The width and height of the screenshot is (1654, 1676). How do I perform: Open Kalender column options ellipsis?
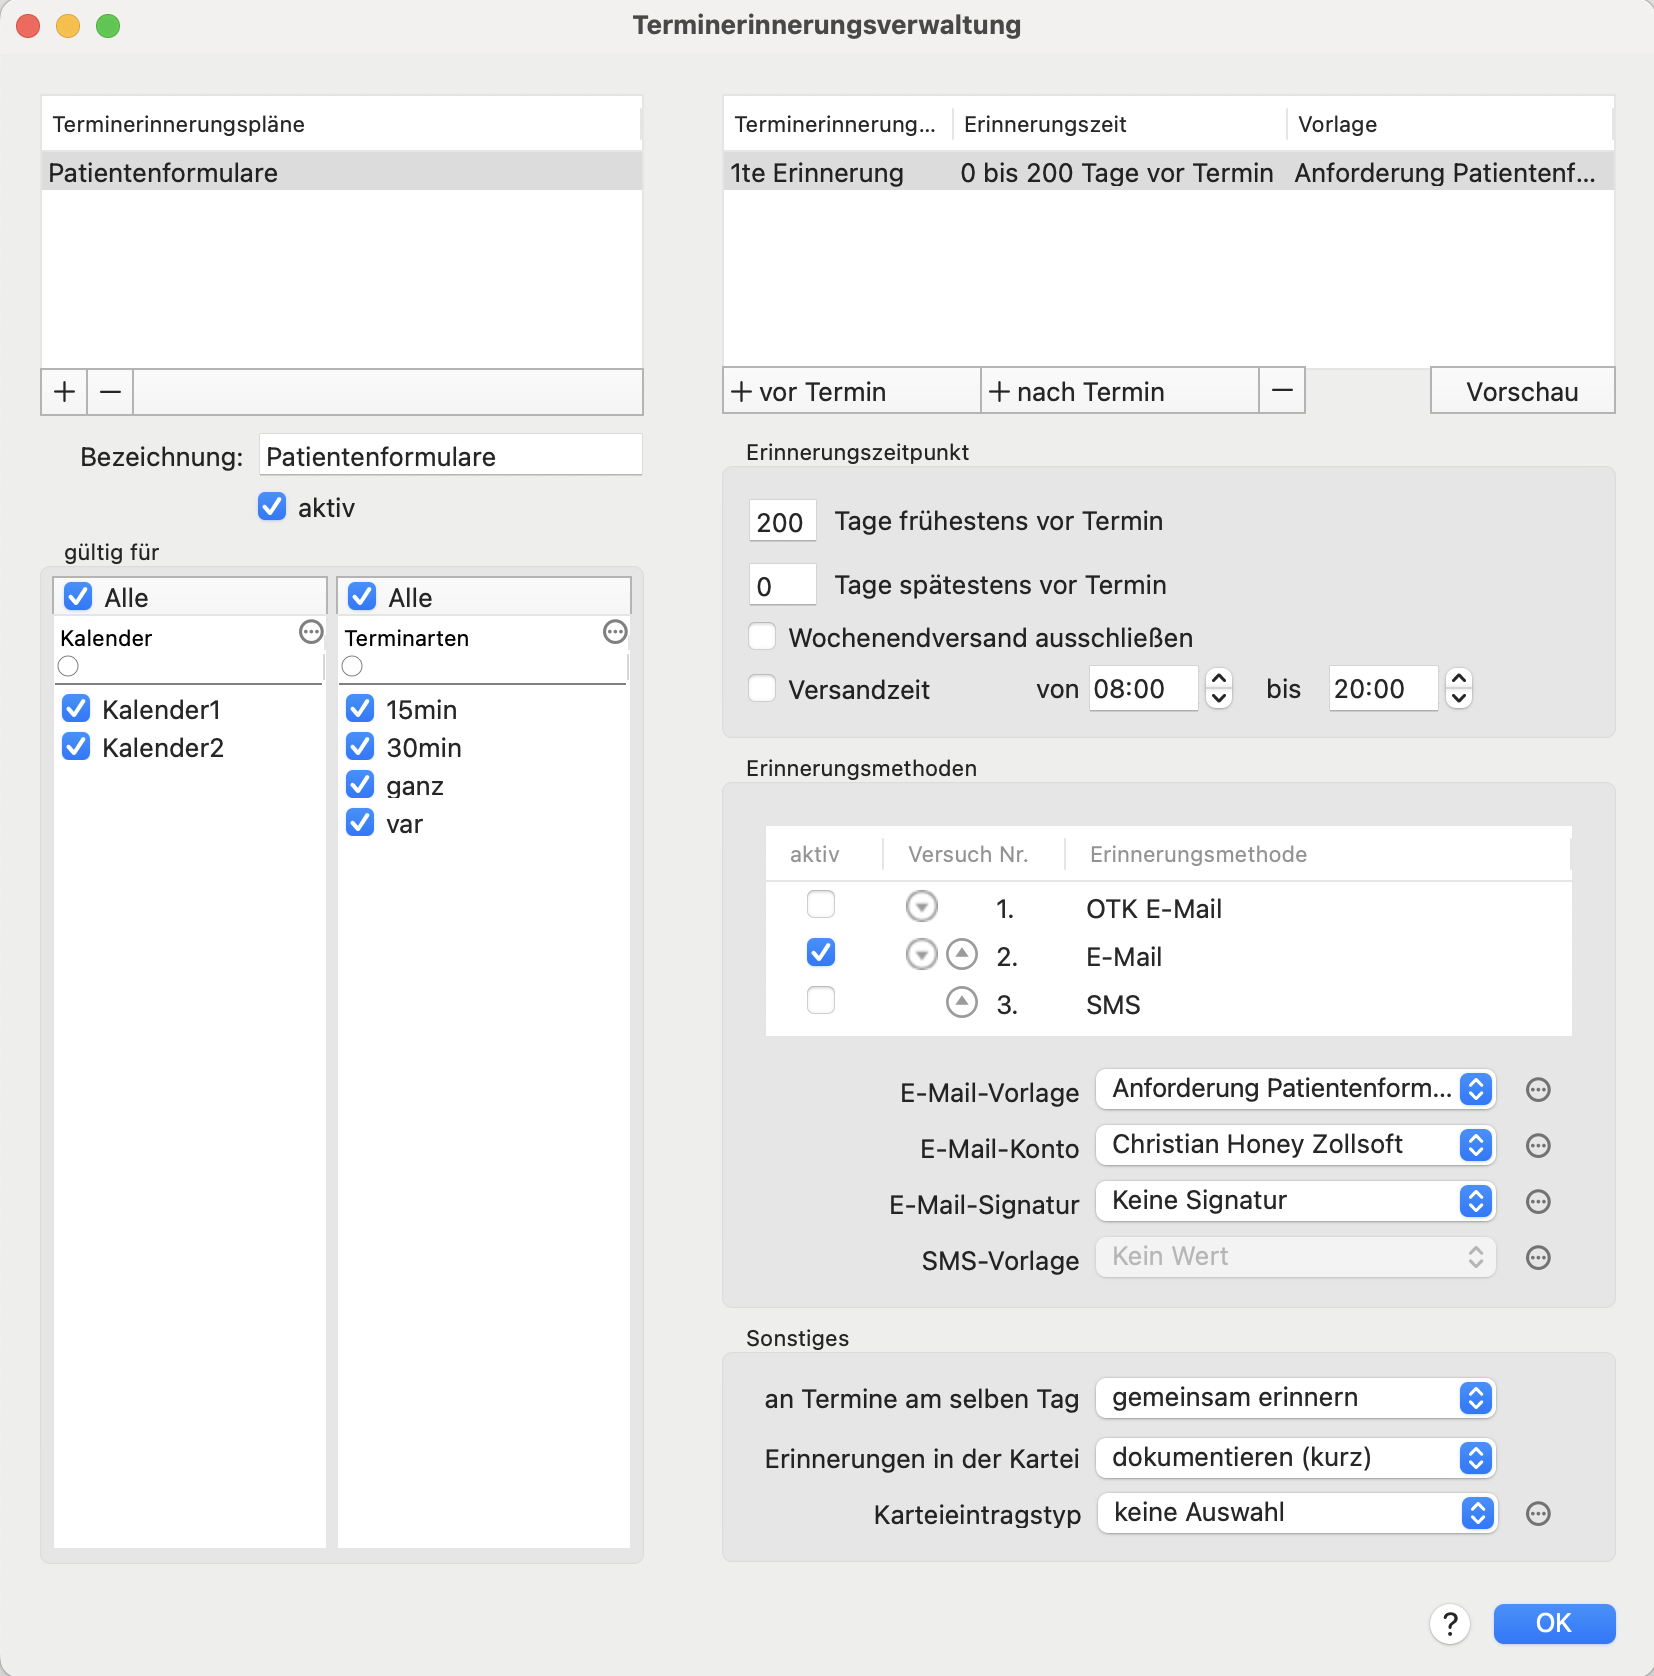311,632
